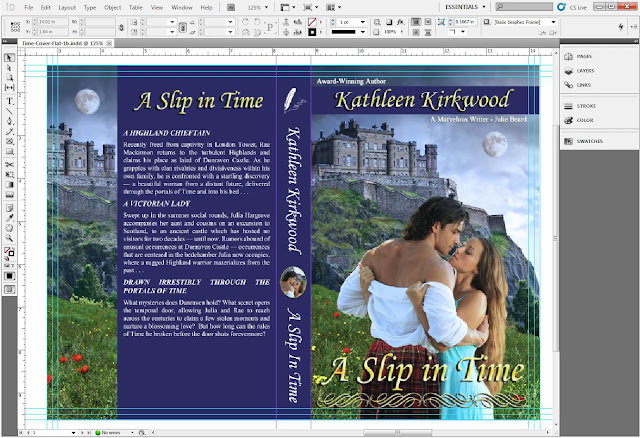Open the Color panel
This screenshot has width=640, height=438.
pyautogui.click(x=584, y=120)
